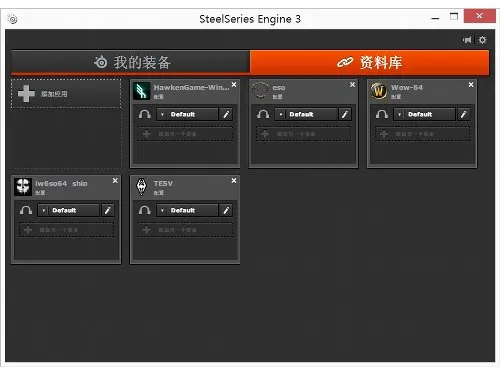Click the HawkenGame-Win... app title
Screen dimensions: 500x375
(191, 88)
